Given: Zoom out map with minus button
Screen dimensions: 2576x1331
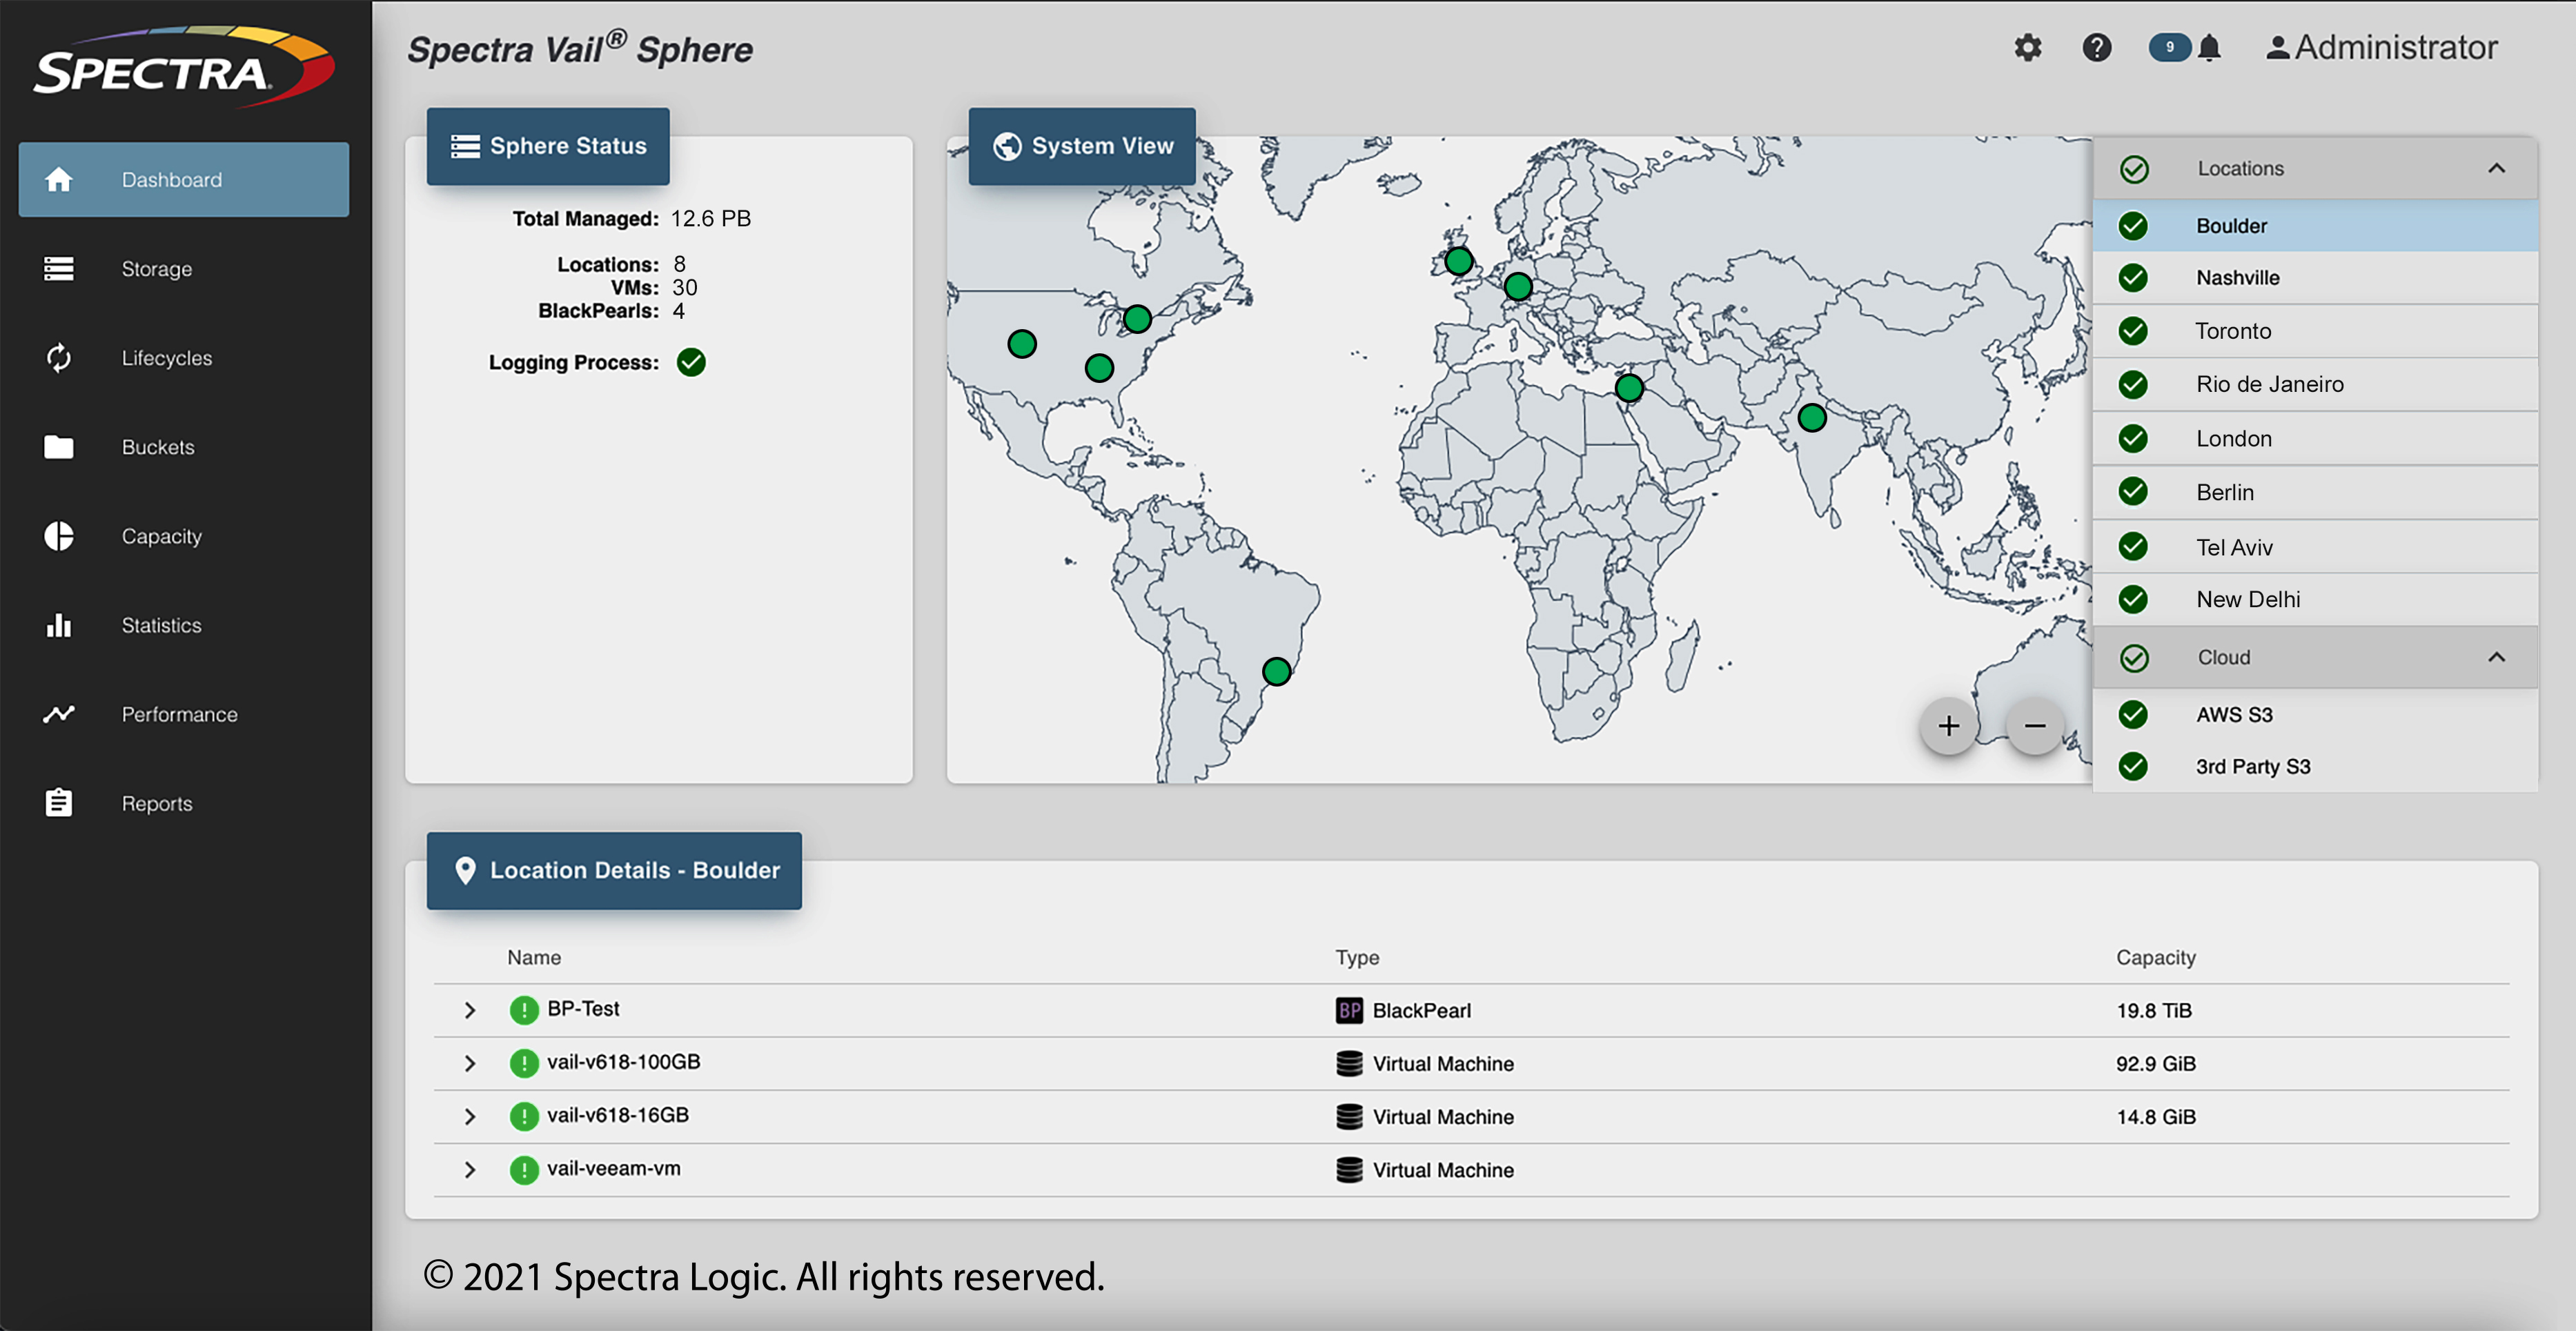Looking at the screenshot, I should pyautogui.click(x=2034, y=726).
